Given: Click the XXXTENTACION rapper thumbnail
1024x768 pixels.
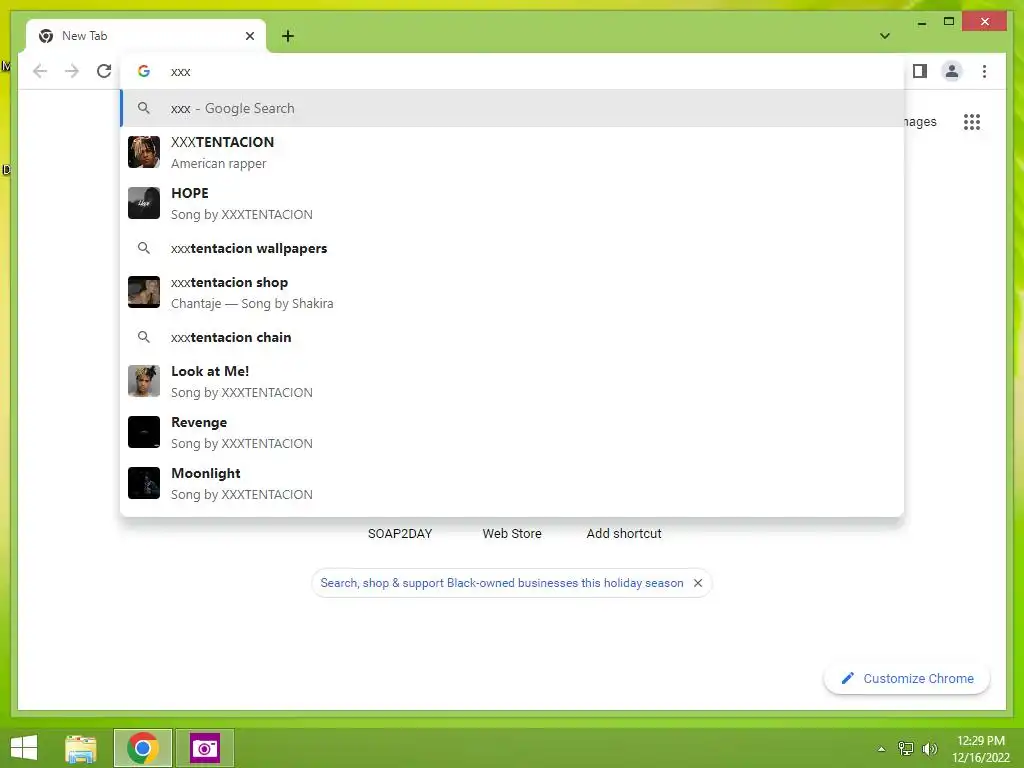Looking at the screenshot, I should [x=144, y=152].
